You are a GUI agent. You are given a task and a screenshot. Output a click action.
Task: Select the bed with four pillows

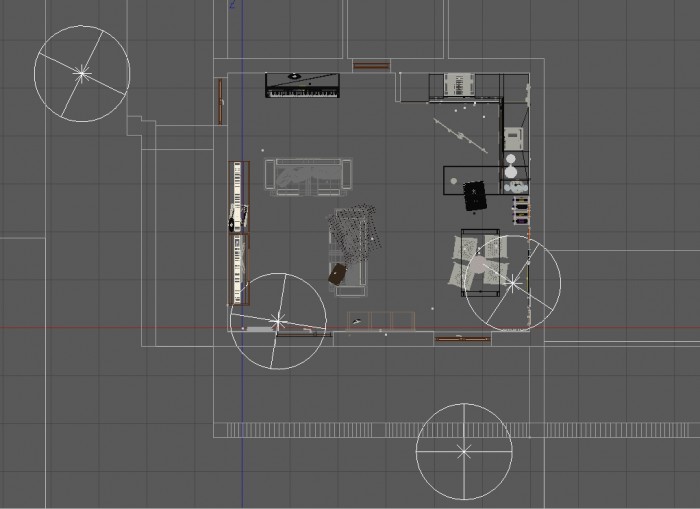tap(480, 262)
